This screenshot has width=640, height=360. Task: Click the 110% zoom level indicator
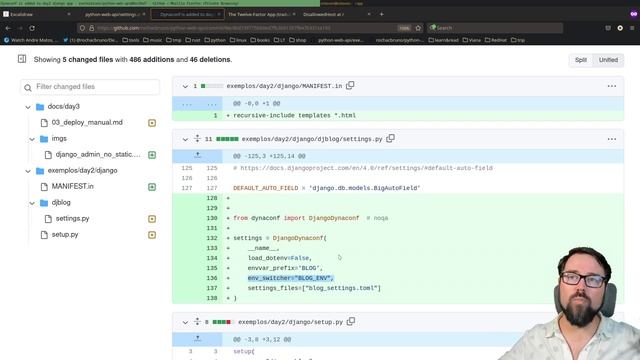404,28
